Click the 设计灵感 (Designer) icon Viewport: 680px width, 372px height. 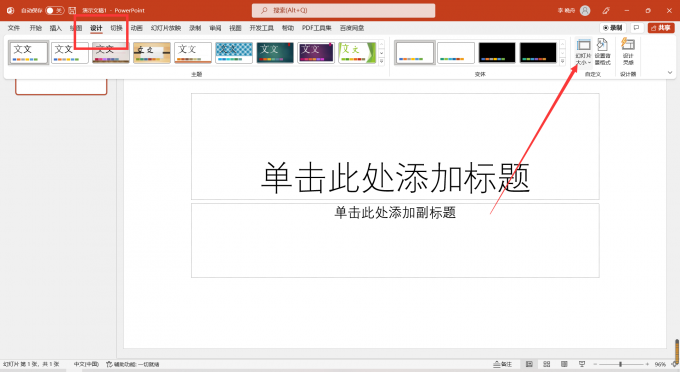(x=628, y=52)
